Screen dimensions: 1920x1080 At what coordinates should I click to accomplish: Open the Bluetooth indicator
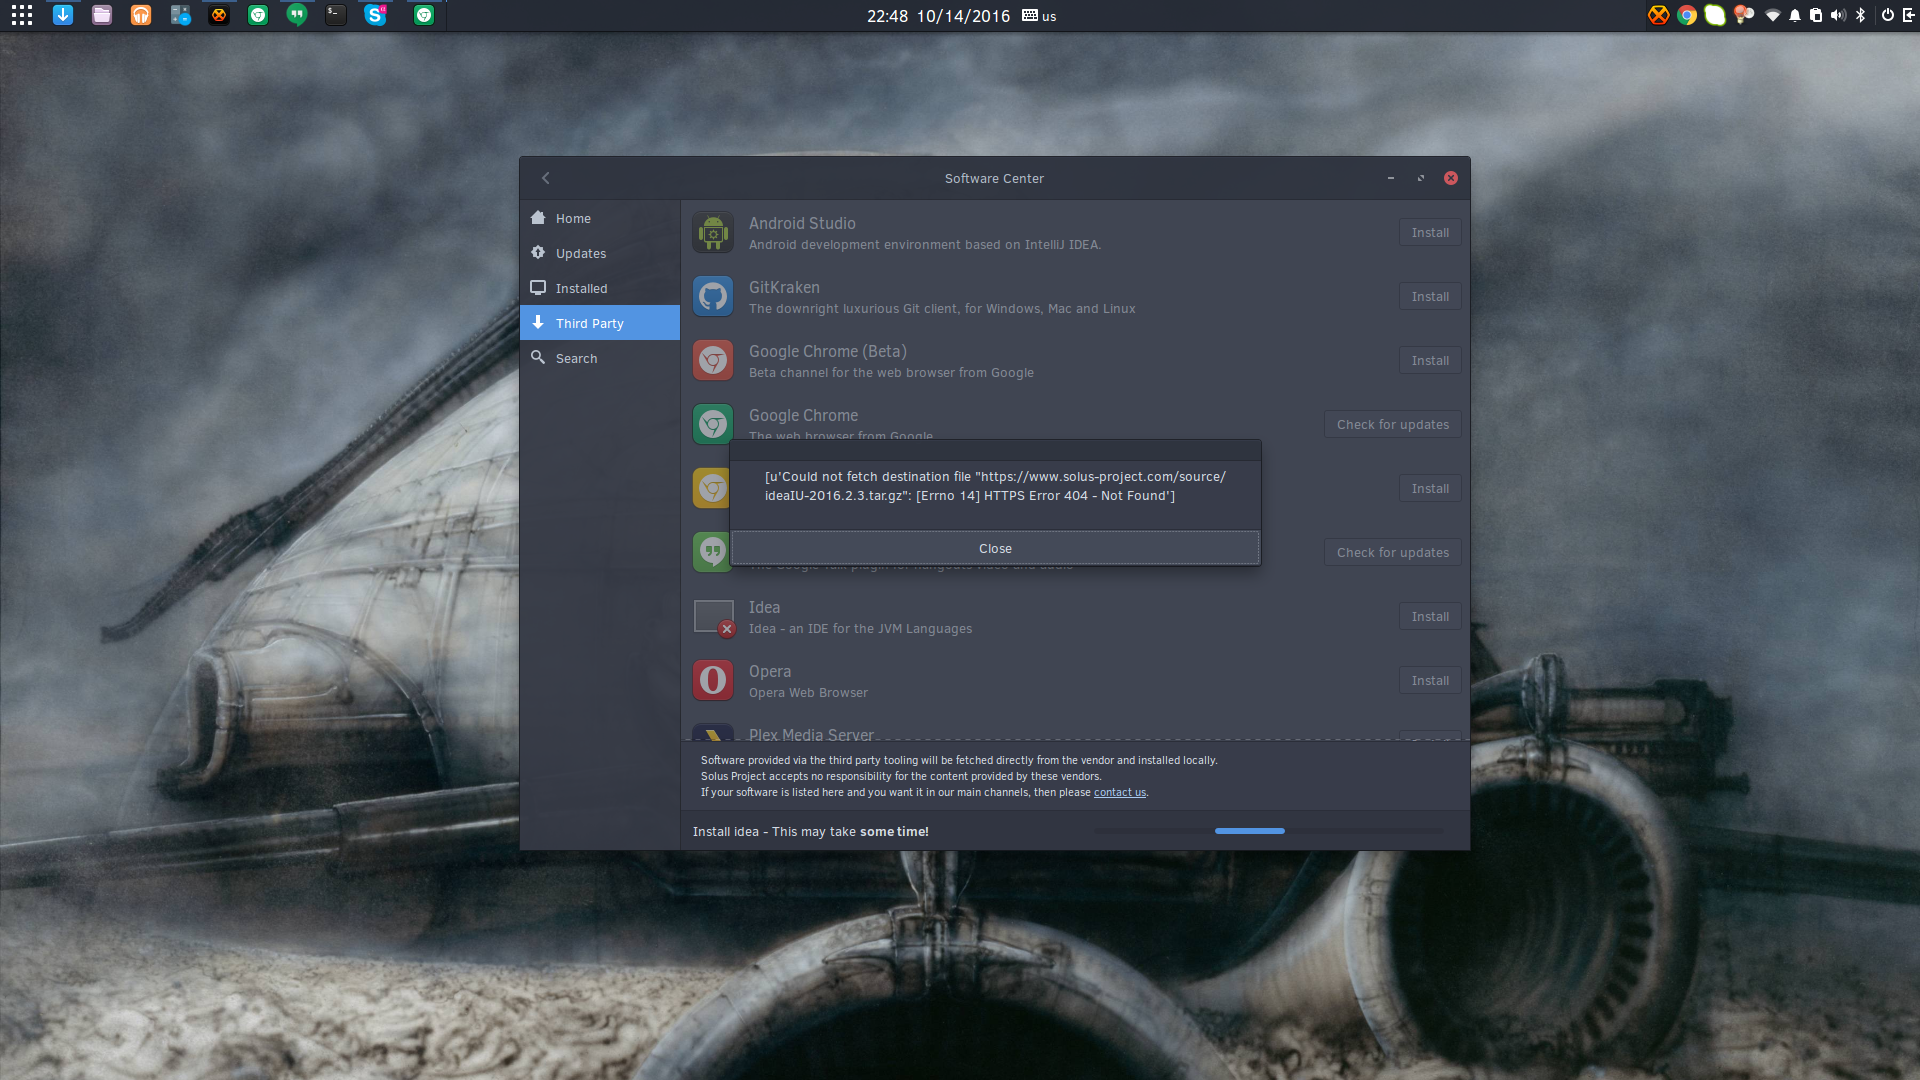click(1861, 15)
